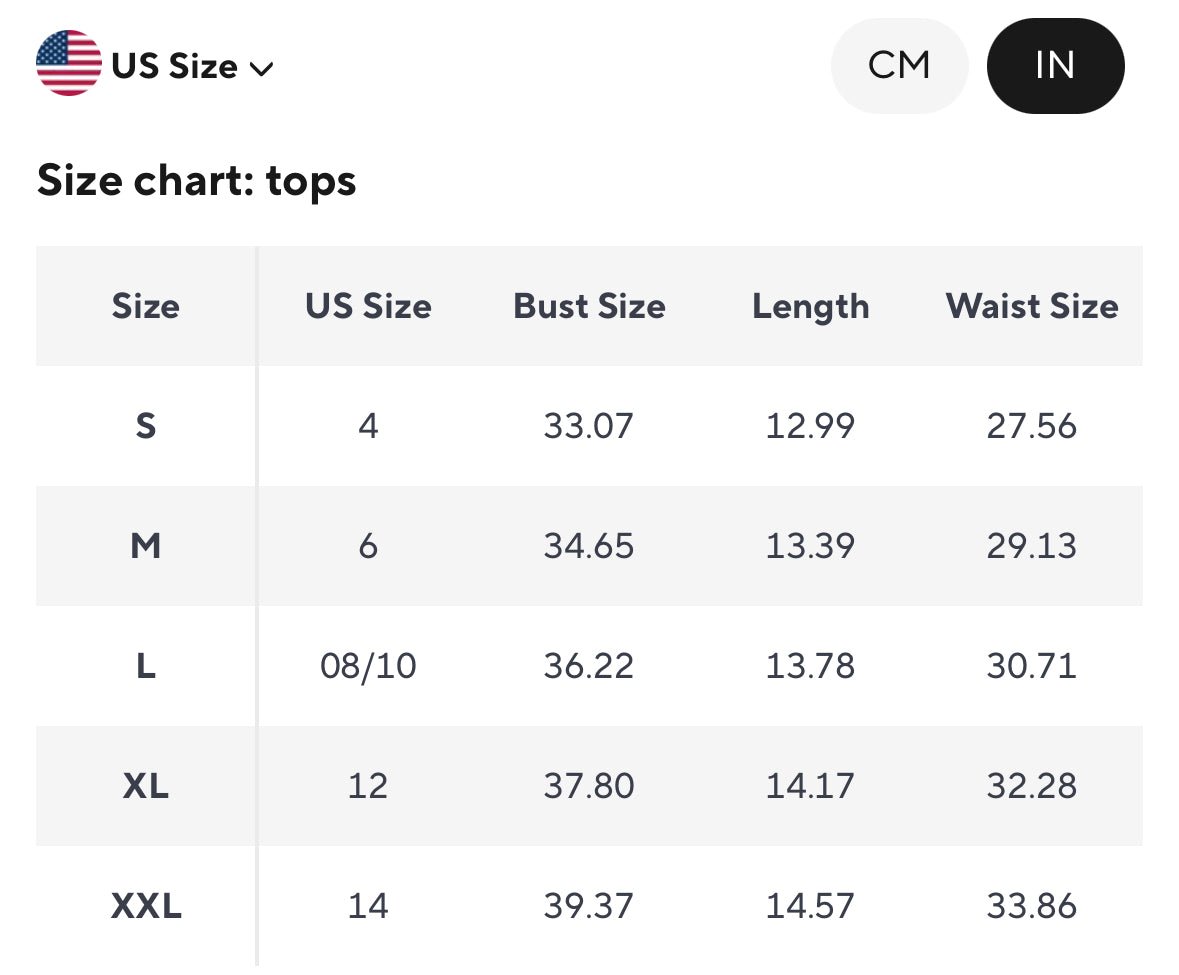Click bust size value 33.07
This screenshot has height=975, width=1179.
click(x=589, y=426)
